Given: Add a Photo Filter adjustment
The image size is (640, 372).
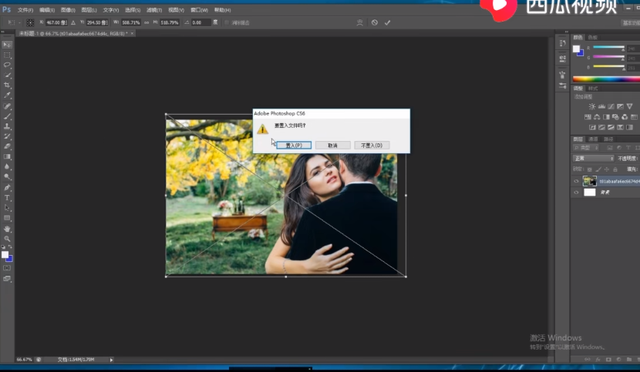Looking at the screenshot, I should tap(616, 117).
